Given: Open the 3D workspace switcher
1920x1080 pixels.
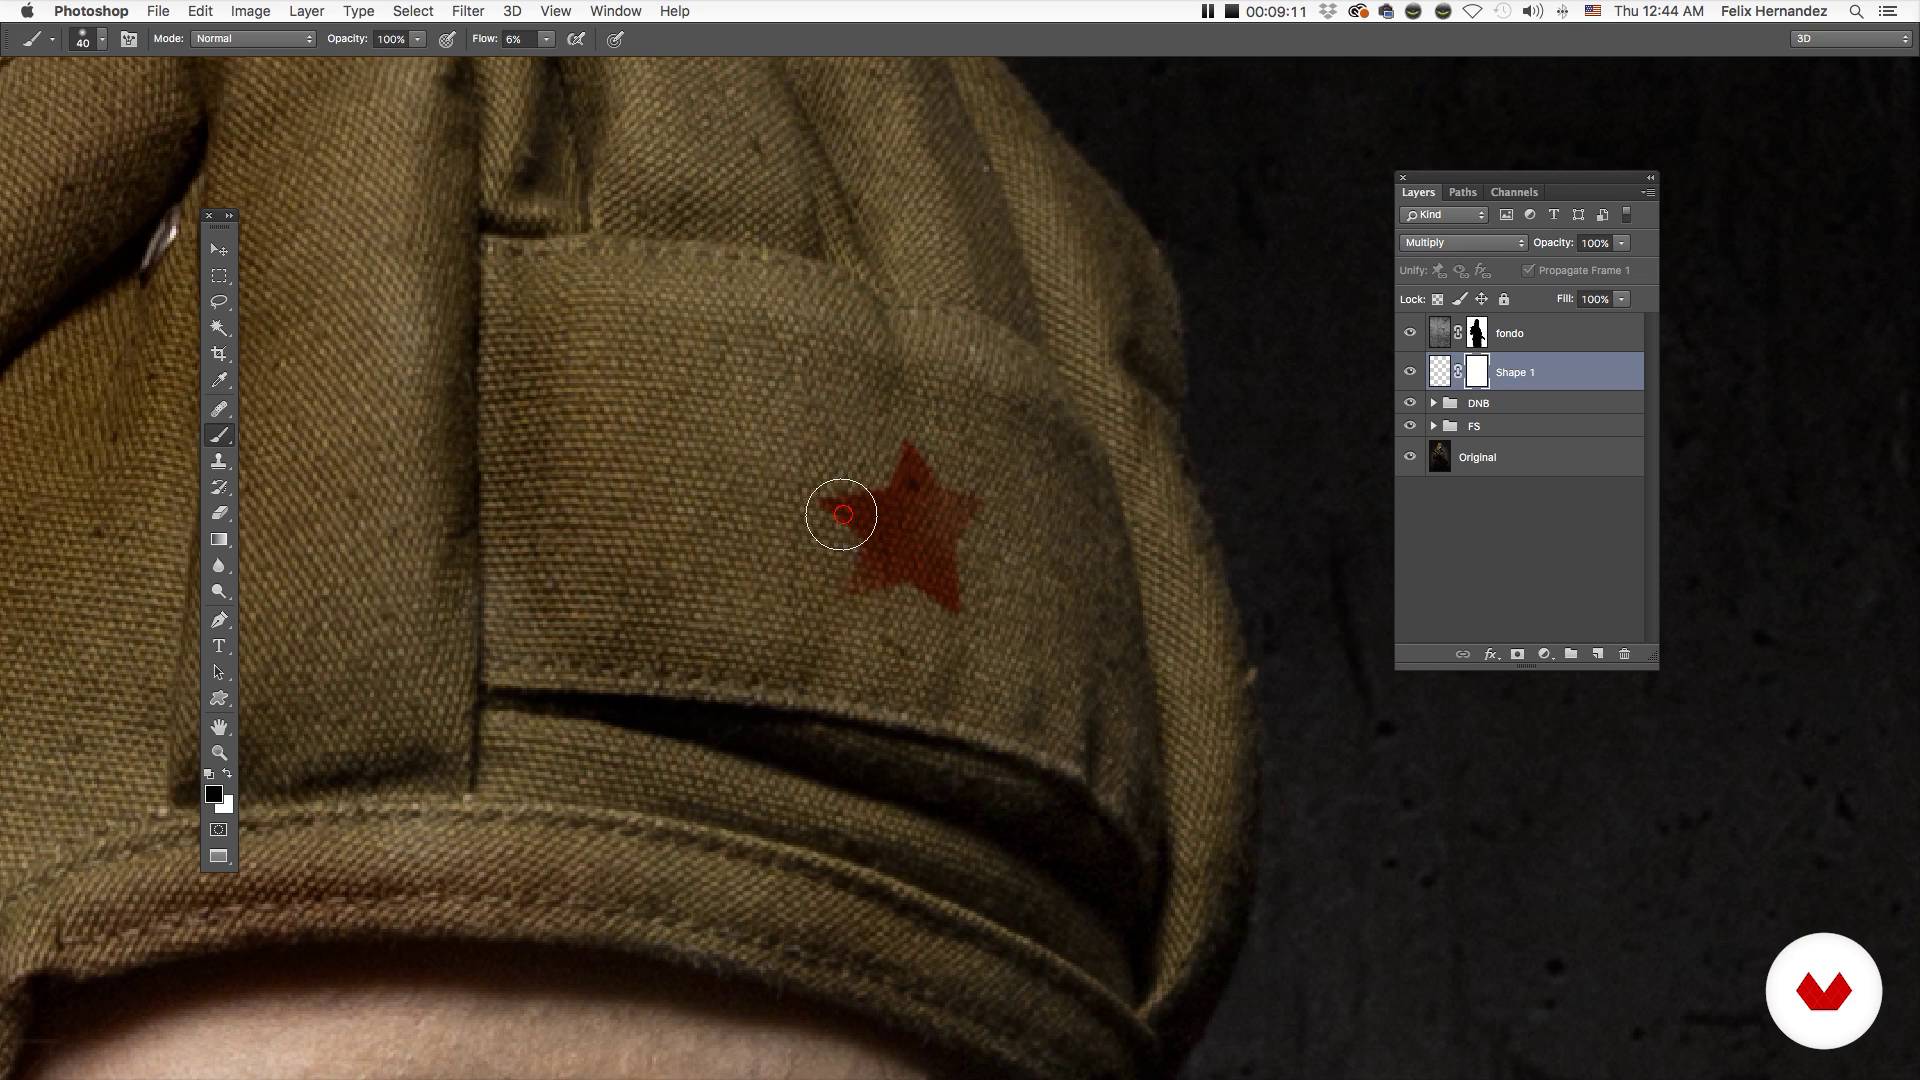Looking at the screenshot, I should 1851,39.
